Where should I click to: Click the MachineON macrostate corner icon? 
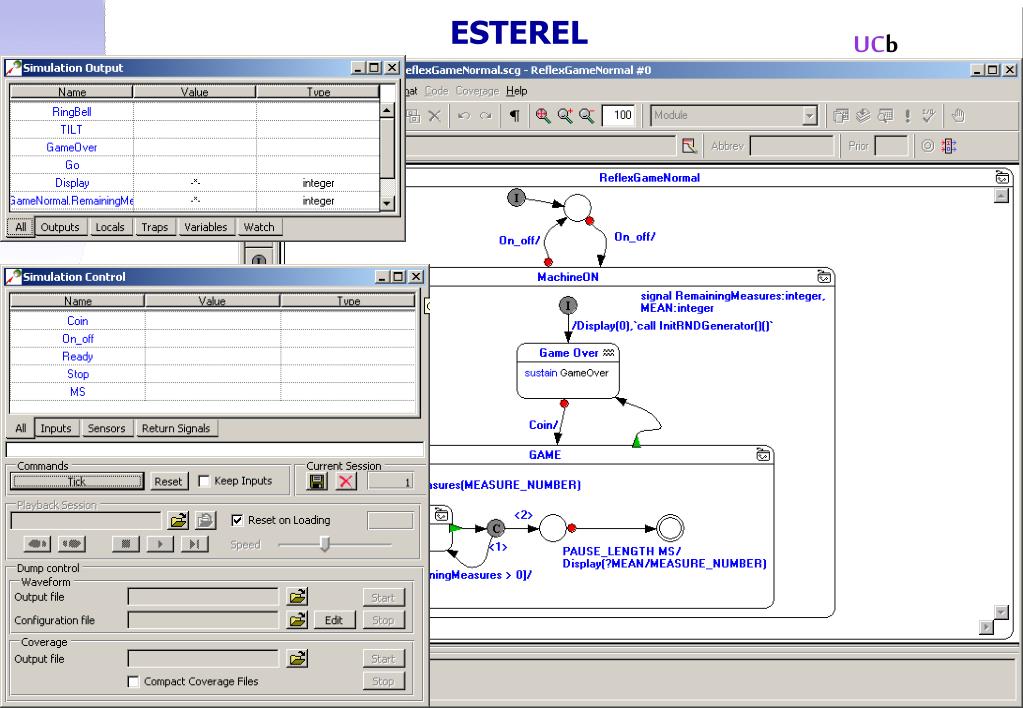point(824,276)
